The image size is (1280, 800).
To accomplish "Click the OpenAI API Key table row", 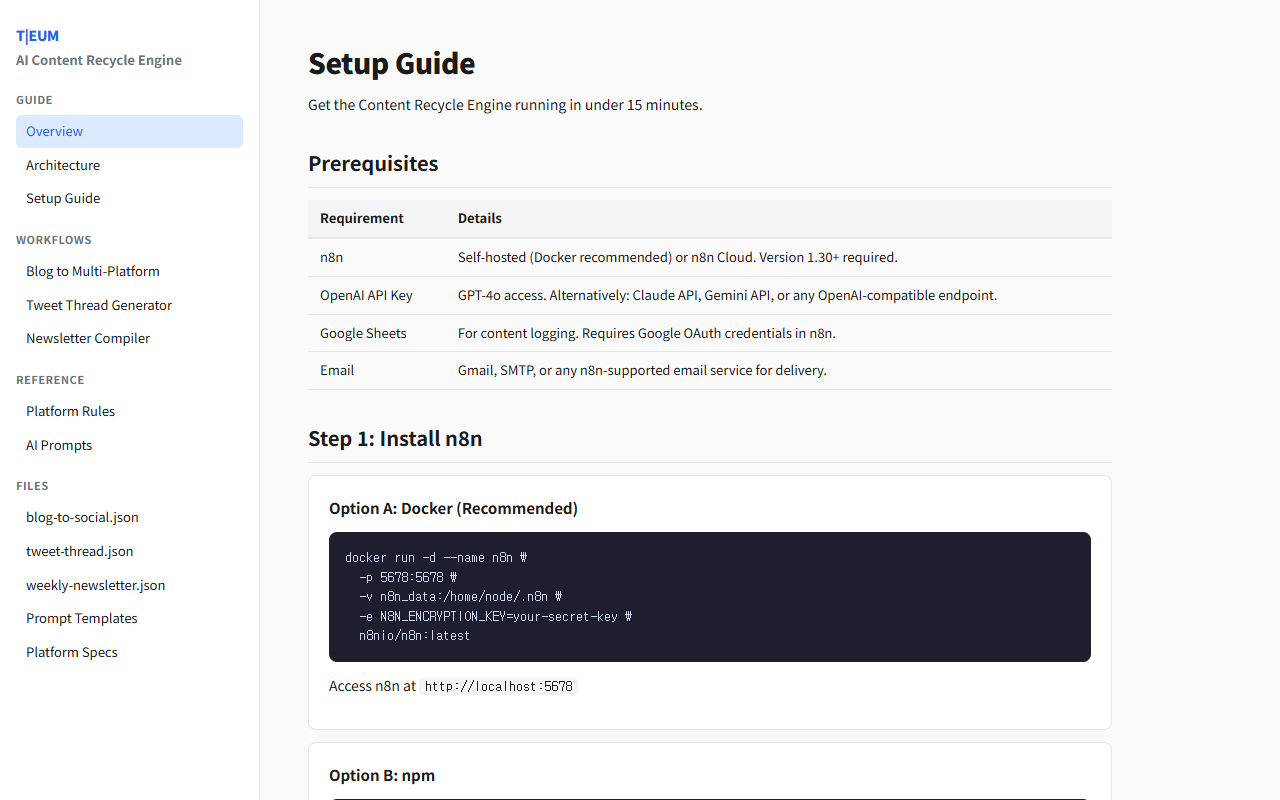I will click(709, 295).
